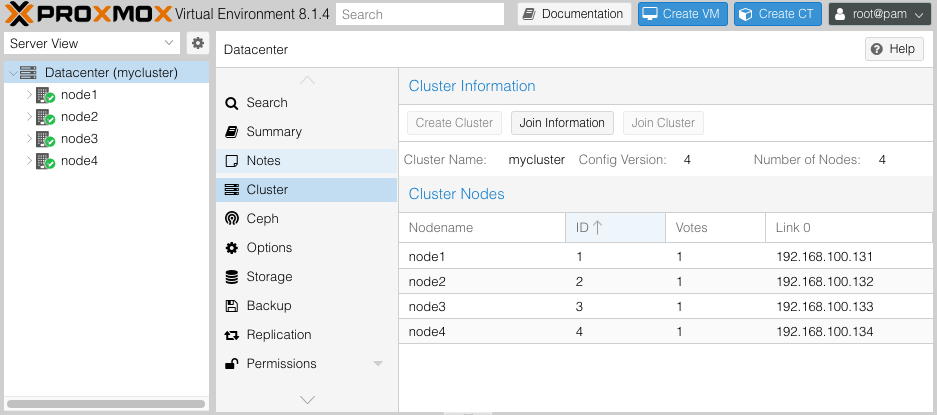937x415 pixels.
Task: Open the Notes menu item
Action: click(307, 161)
